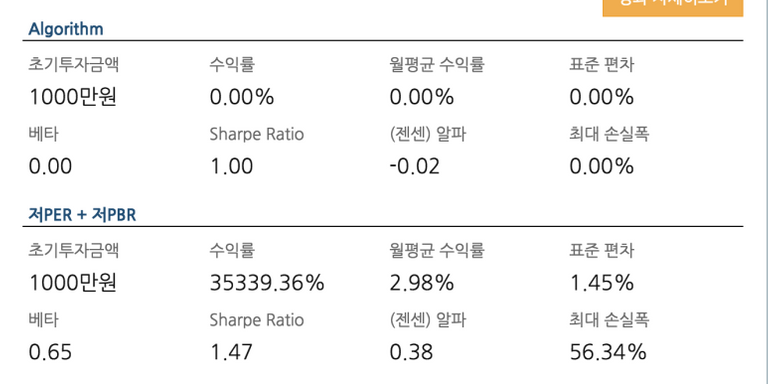Image resolution: width=768 pixels, height=384 pixels.
Task: Click the Sharpe Ratio label under Algorithm
Action: click(257, 135)
